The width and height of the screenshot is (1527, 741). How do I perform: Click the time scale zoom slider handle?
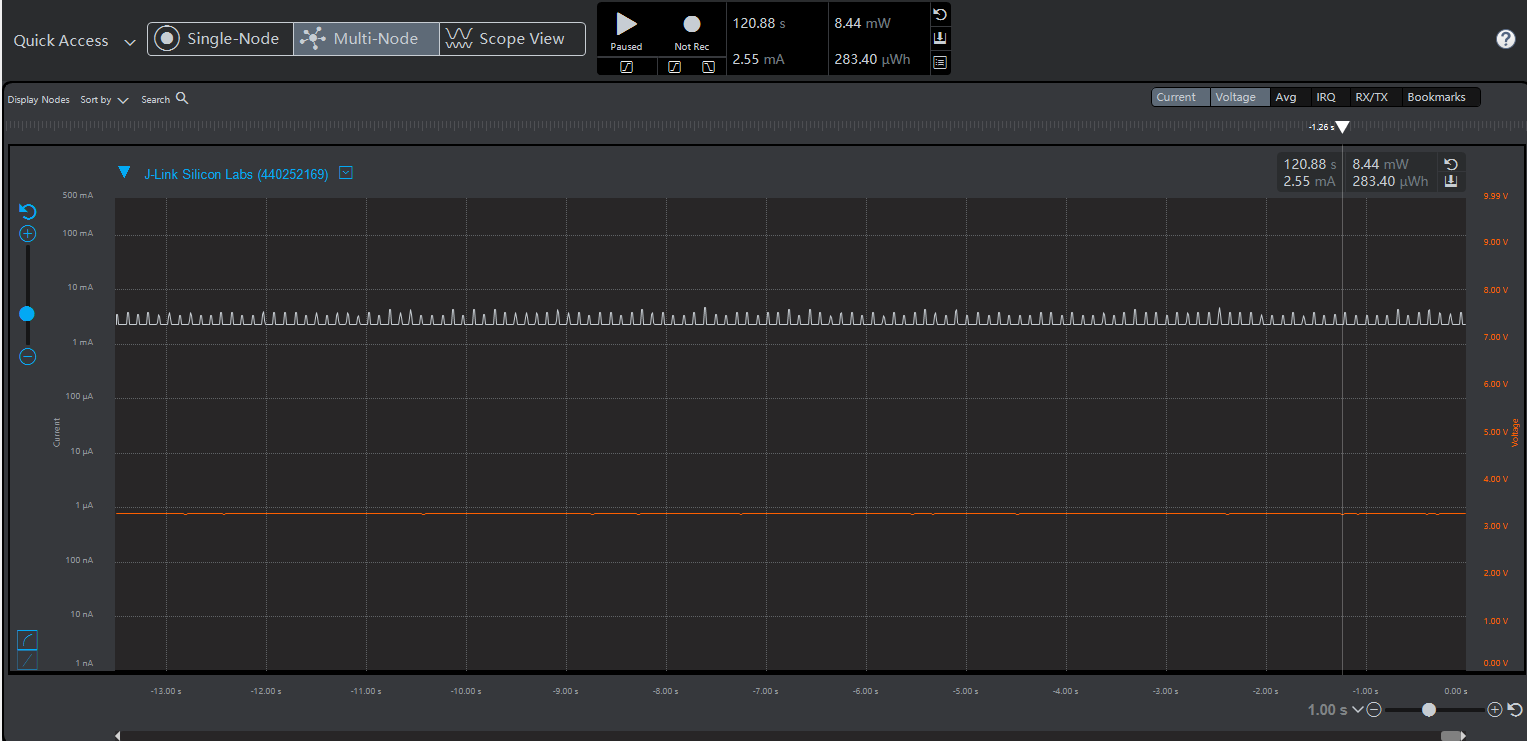tap(1429, 709)
